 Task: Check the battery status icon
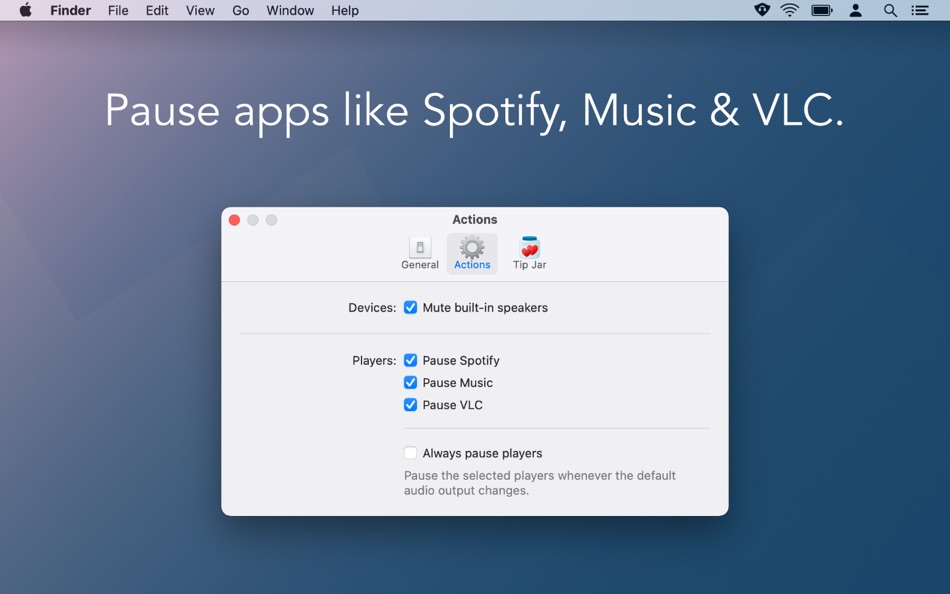pyautogui.click(x=822, y=10)
